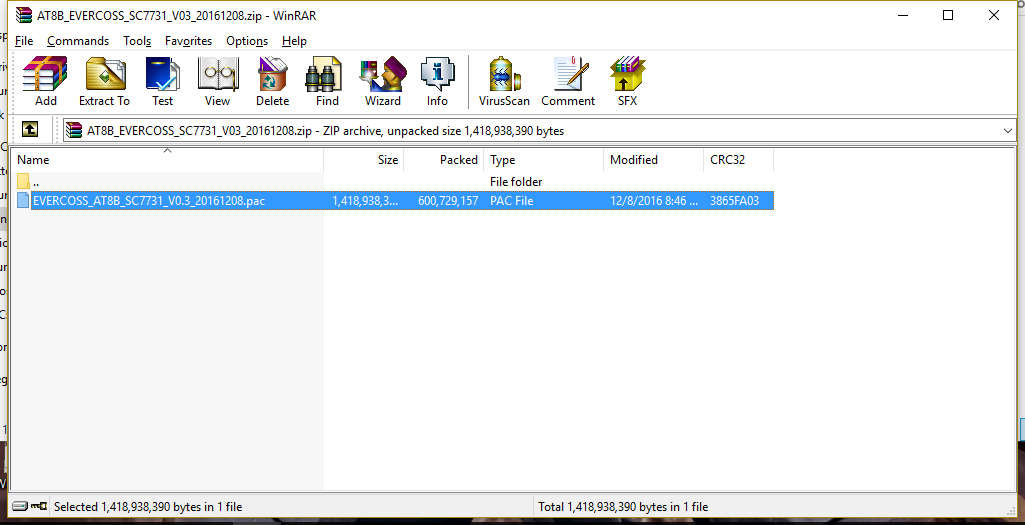This screenshot has width=1025, height=525.
Task: Open the Help menu
Action: [x=294, y=41]
